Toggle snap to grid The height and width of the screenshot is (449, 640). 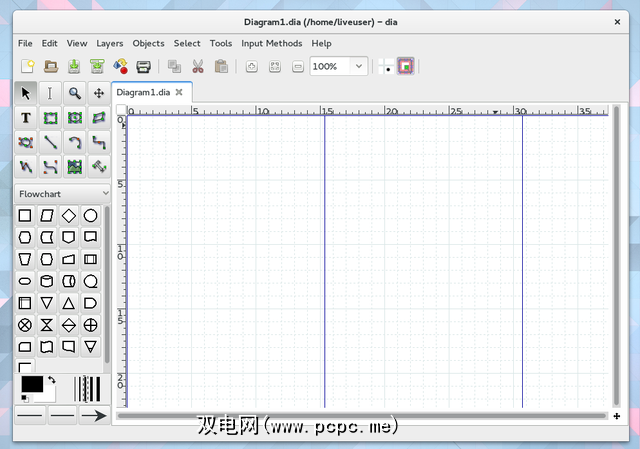386,66
